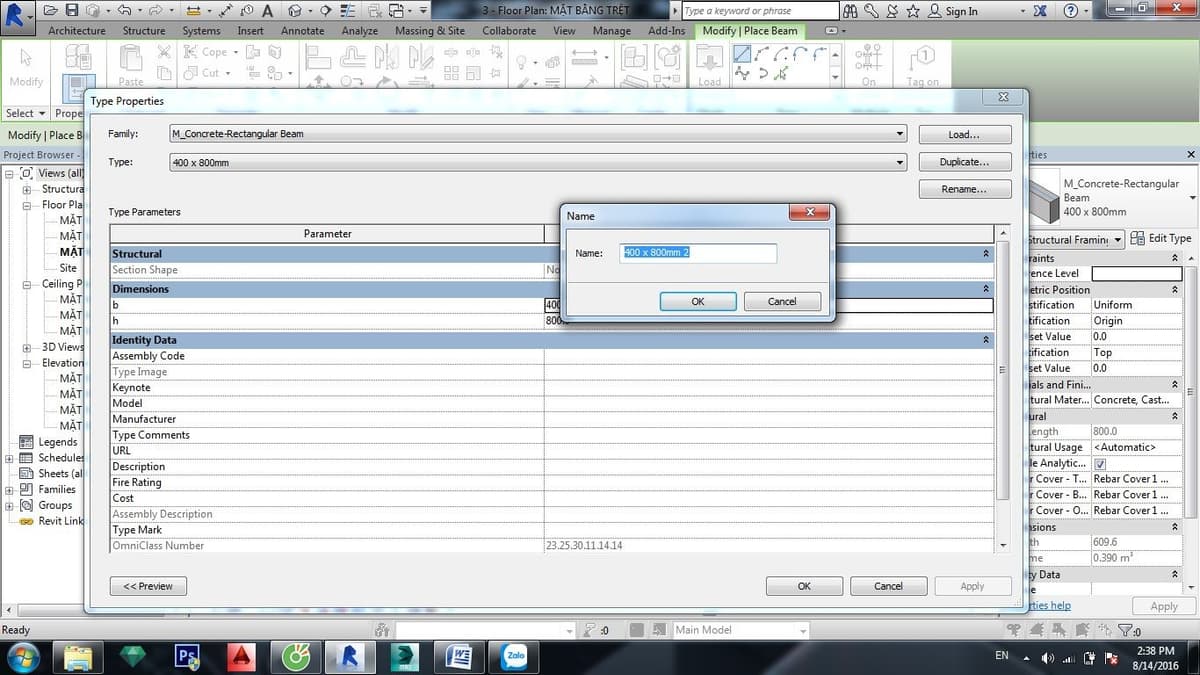
Task: Select the straight Line draw tool
Action: (742, 54)
